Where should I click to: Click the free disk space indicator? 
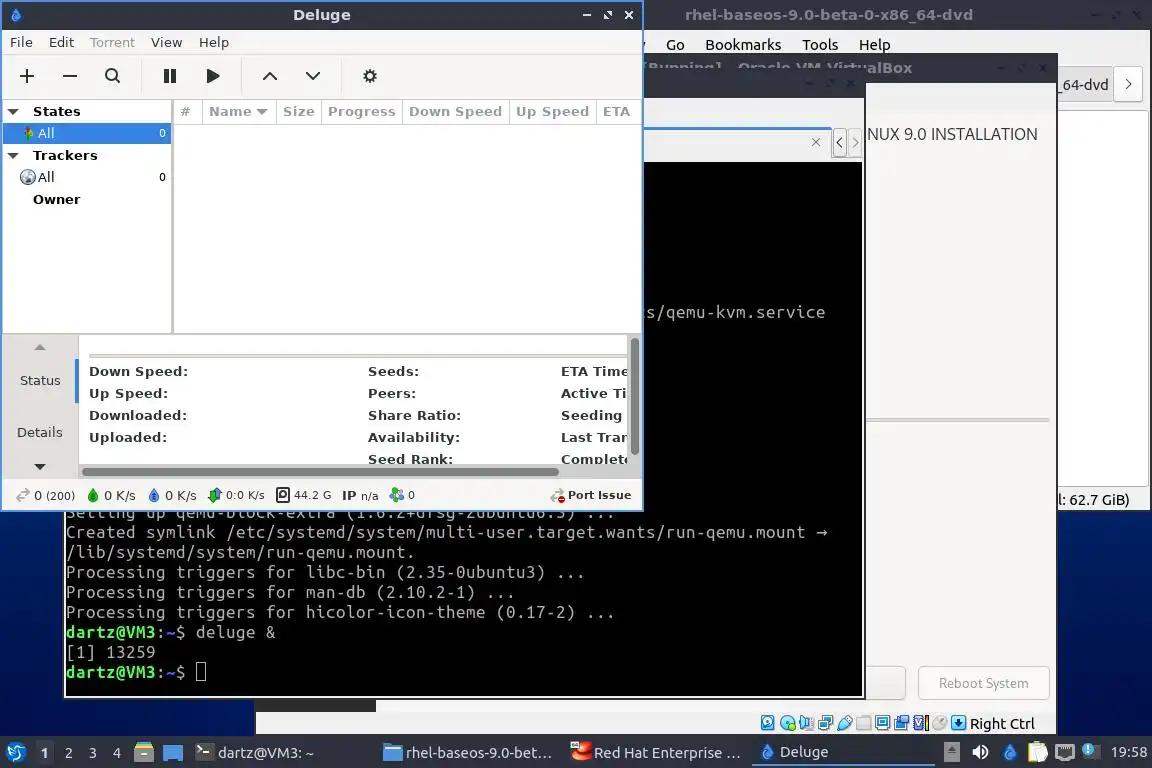pyautogui.click(x=303, y=495)
